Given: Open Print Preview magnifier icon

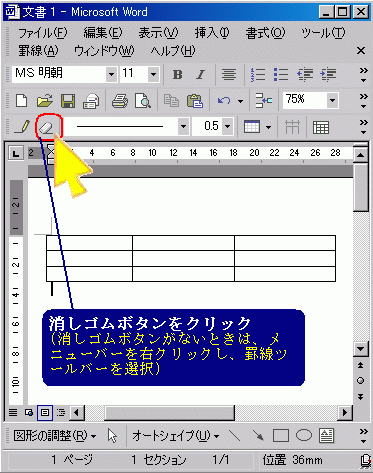Looking at the screenshot, I should (143, 101).
